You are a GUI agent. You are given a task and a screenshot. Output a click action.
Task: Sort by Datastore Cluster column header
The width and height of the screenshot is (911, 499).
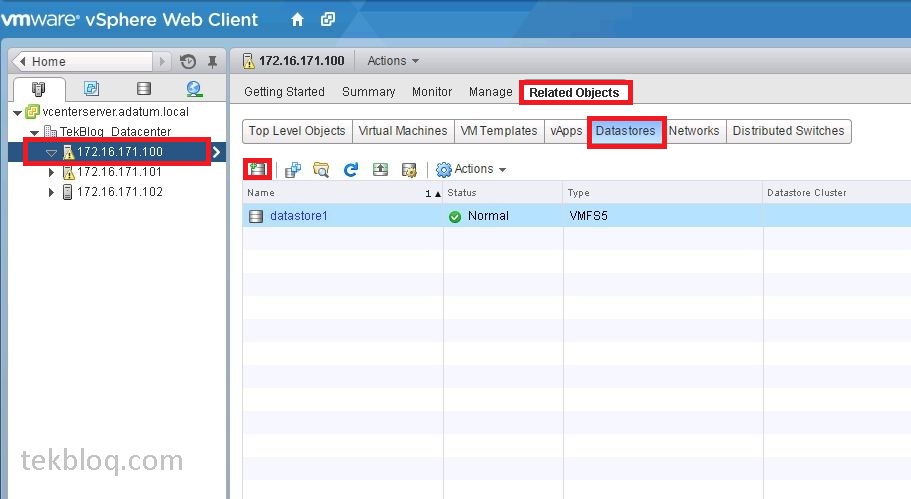(x=837, y=193)
